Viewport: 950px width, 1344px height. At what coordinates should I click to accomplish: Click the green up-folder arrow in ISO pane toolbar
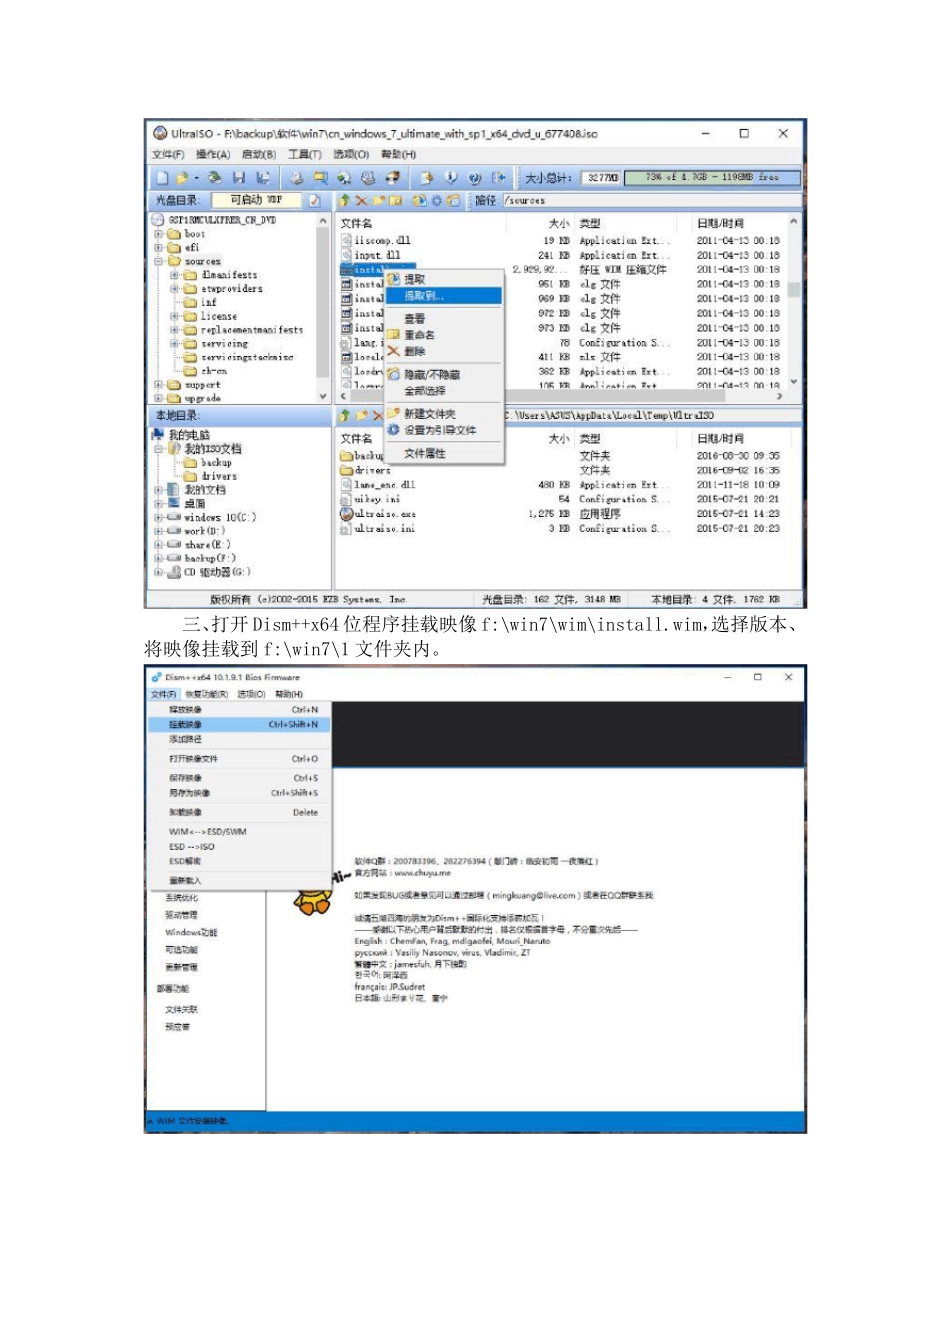[x=344, y=201]
